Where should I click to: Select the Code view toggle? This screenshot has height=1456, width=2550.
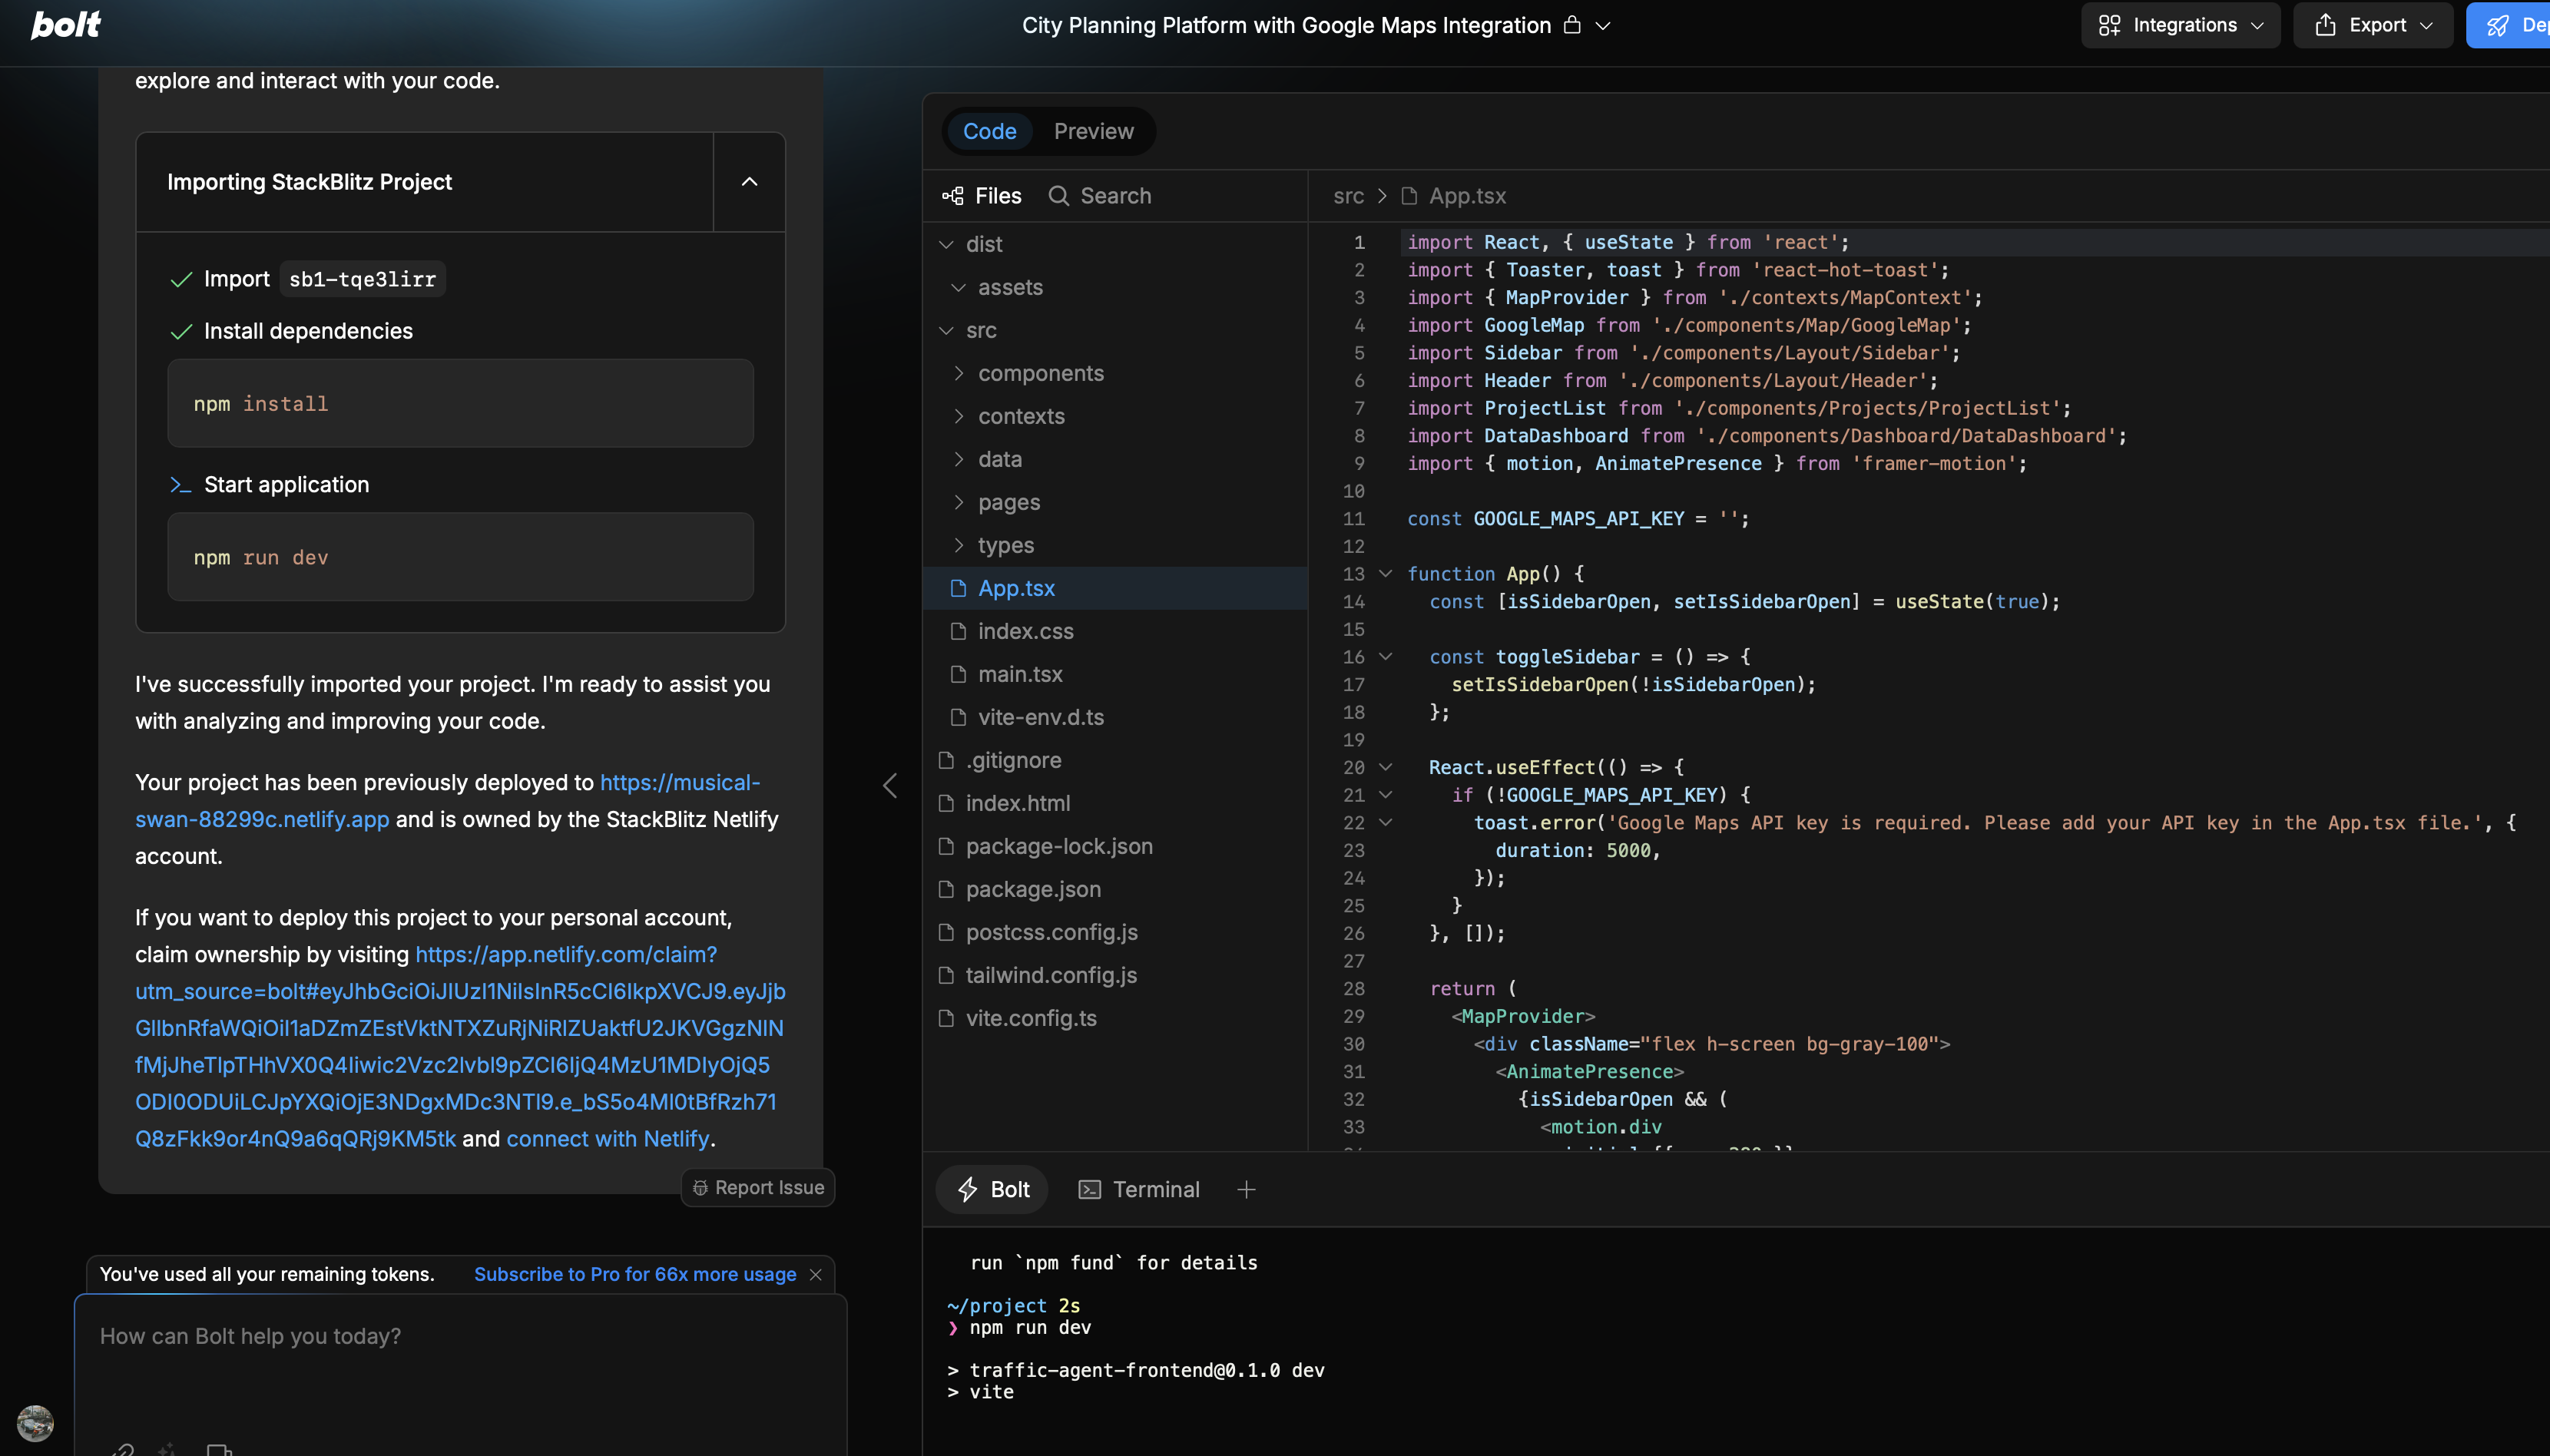[989, 131]
